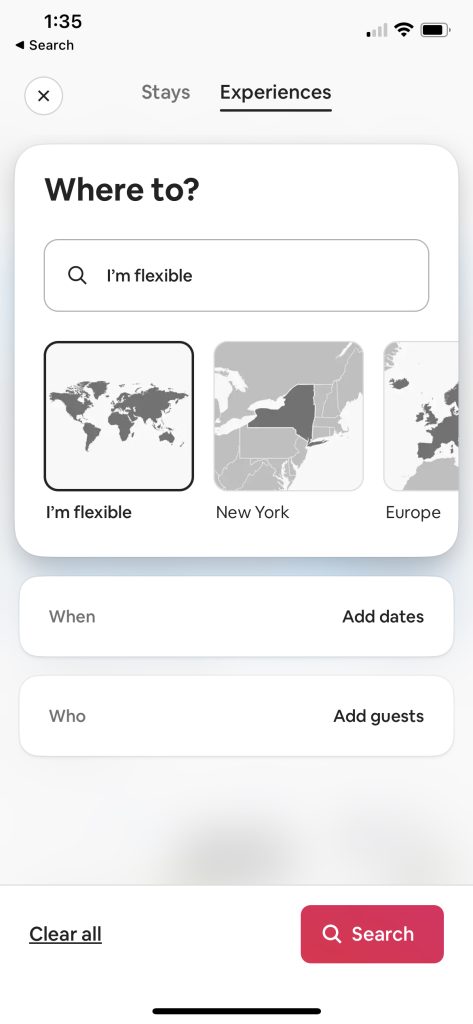Open Add guests option

tap(378, 716)
